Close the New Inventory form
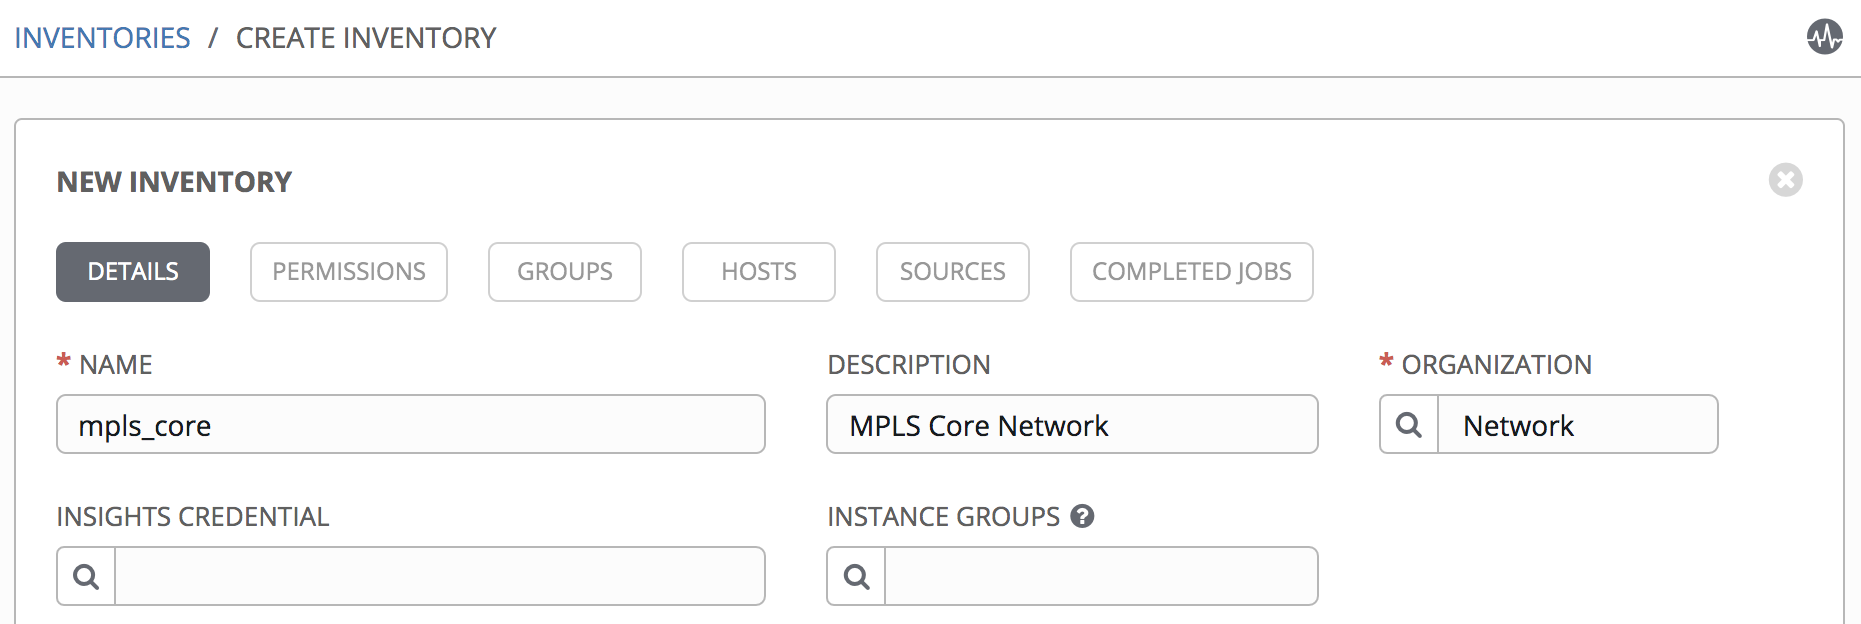The width and height of the screenshot is (1861, 624). coord(1785,180)
